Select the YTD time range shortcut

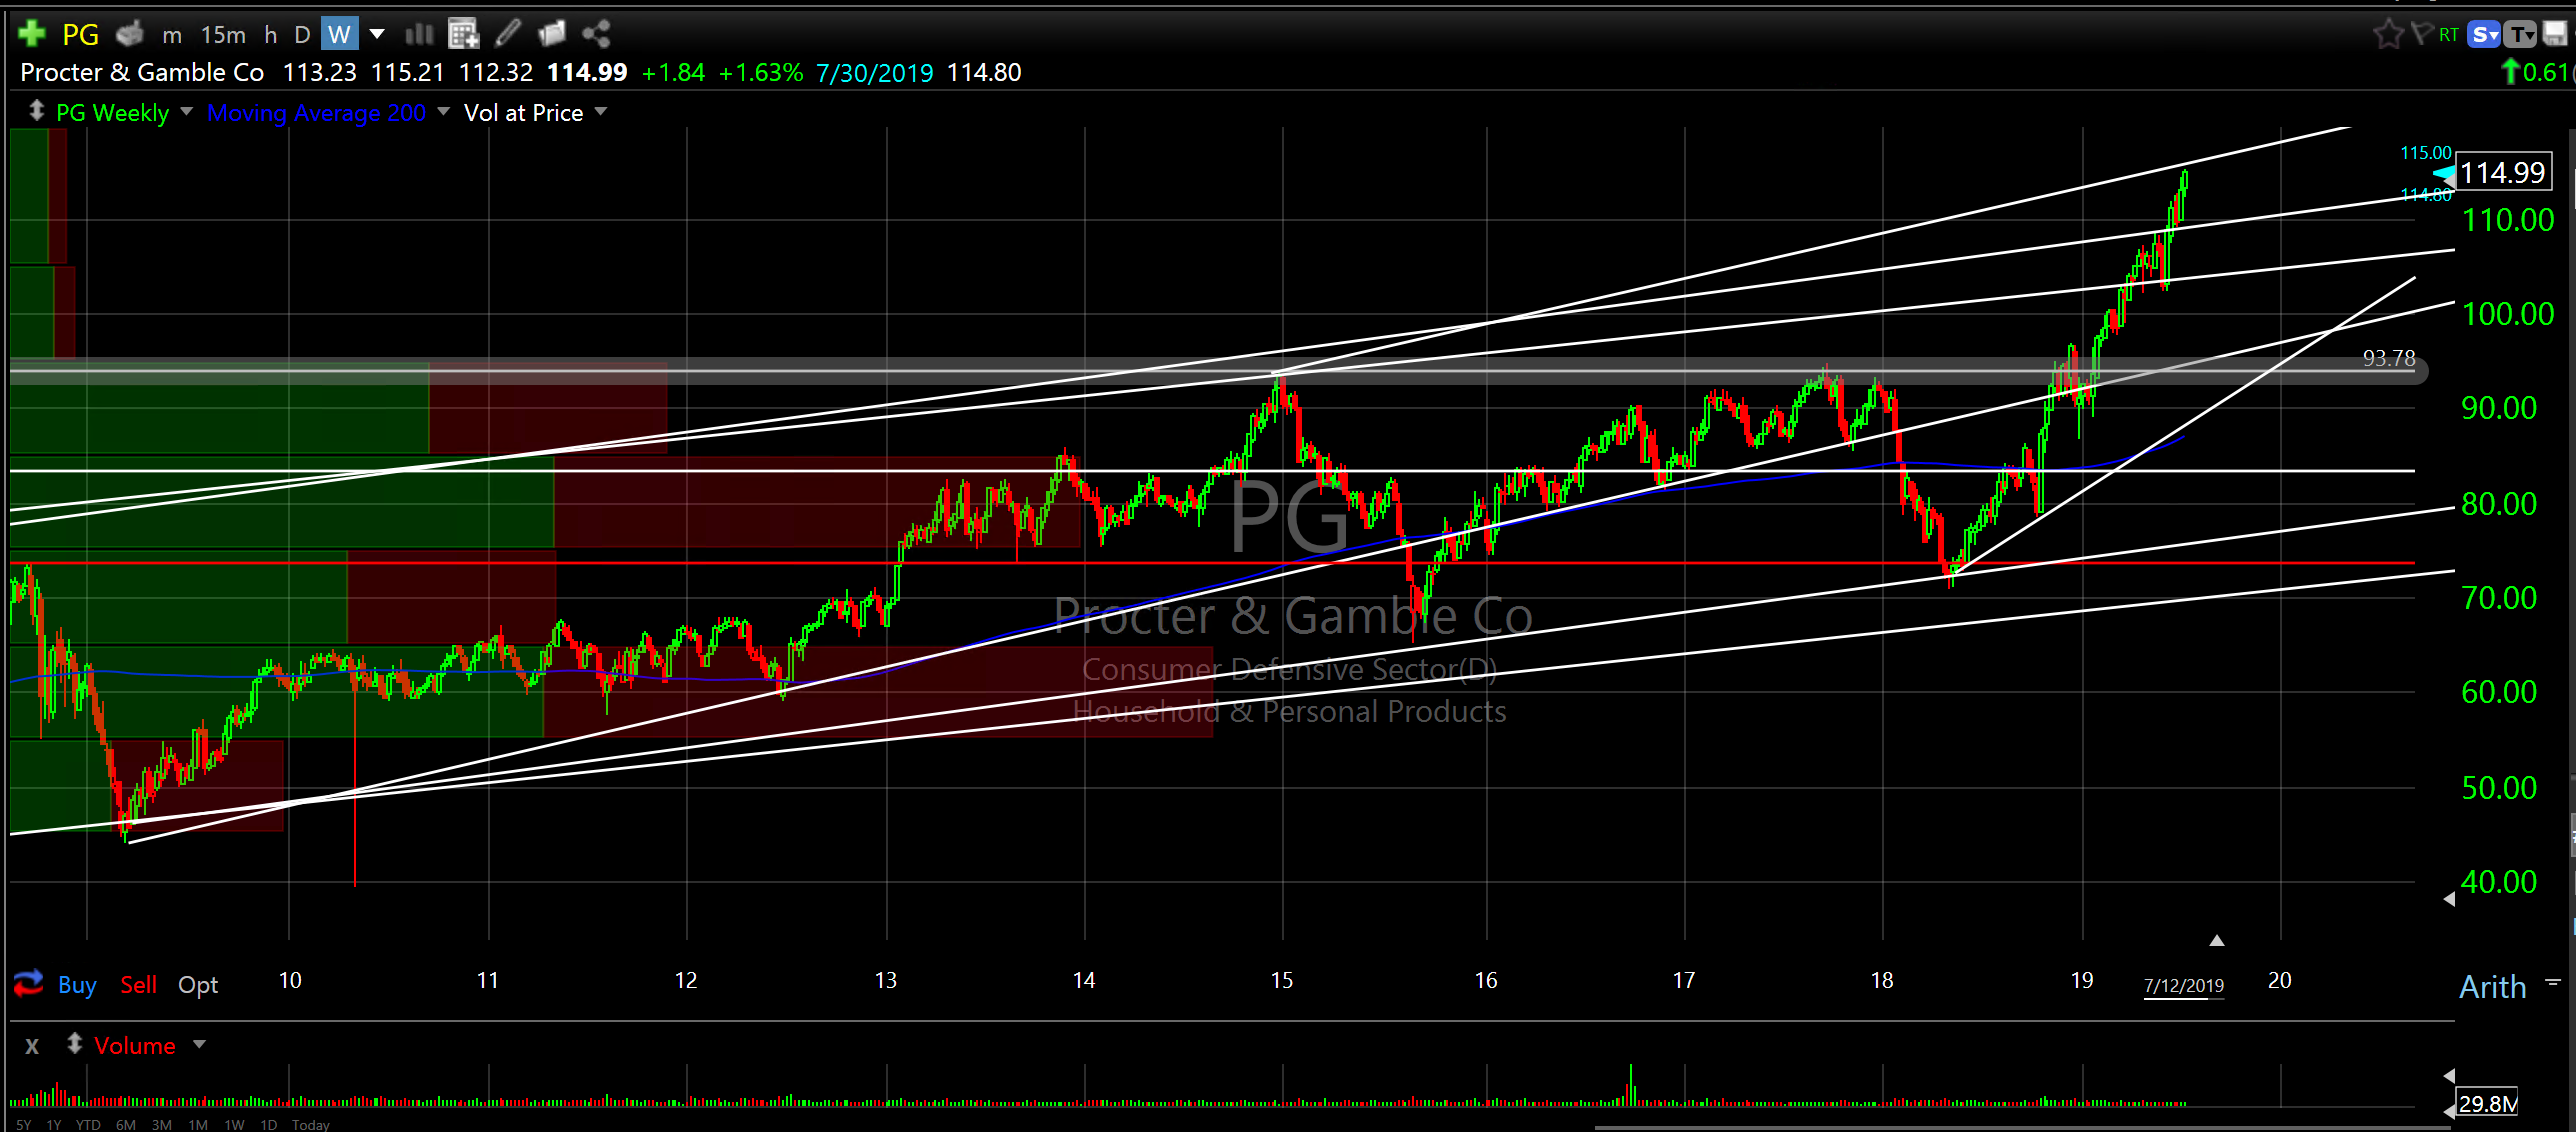click(x=88, y=1125)
